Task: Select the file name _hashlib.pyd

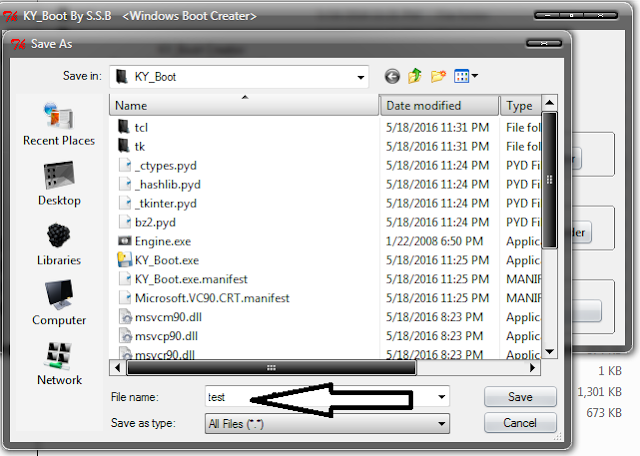Action: point(168,185)
